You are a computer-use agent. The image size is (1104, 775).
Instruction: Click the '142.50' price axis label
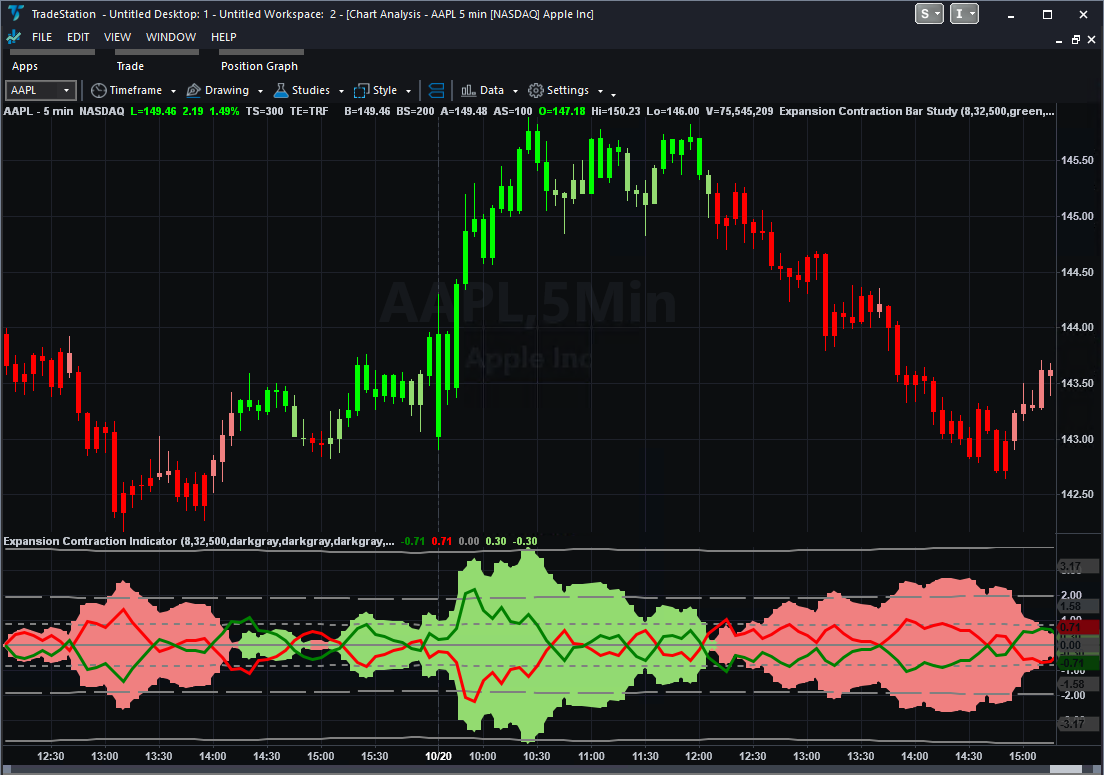pyautogui.click(x=1077, y=494)
